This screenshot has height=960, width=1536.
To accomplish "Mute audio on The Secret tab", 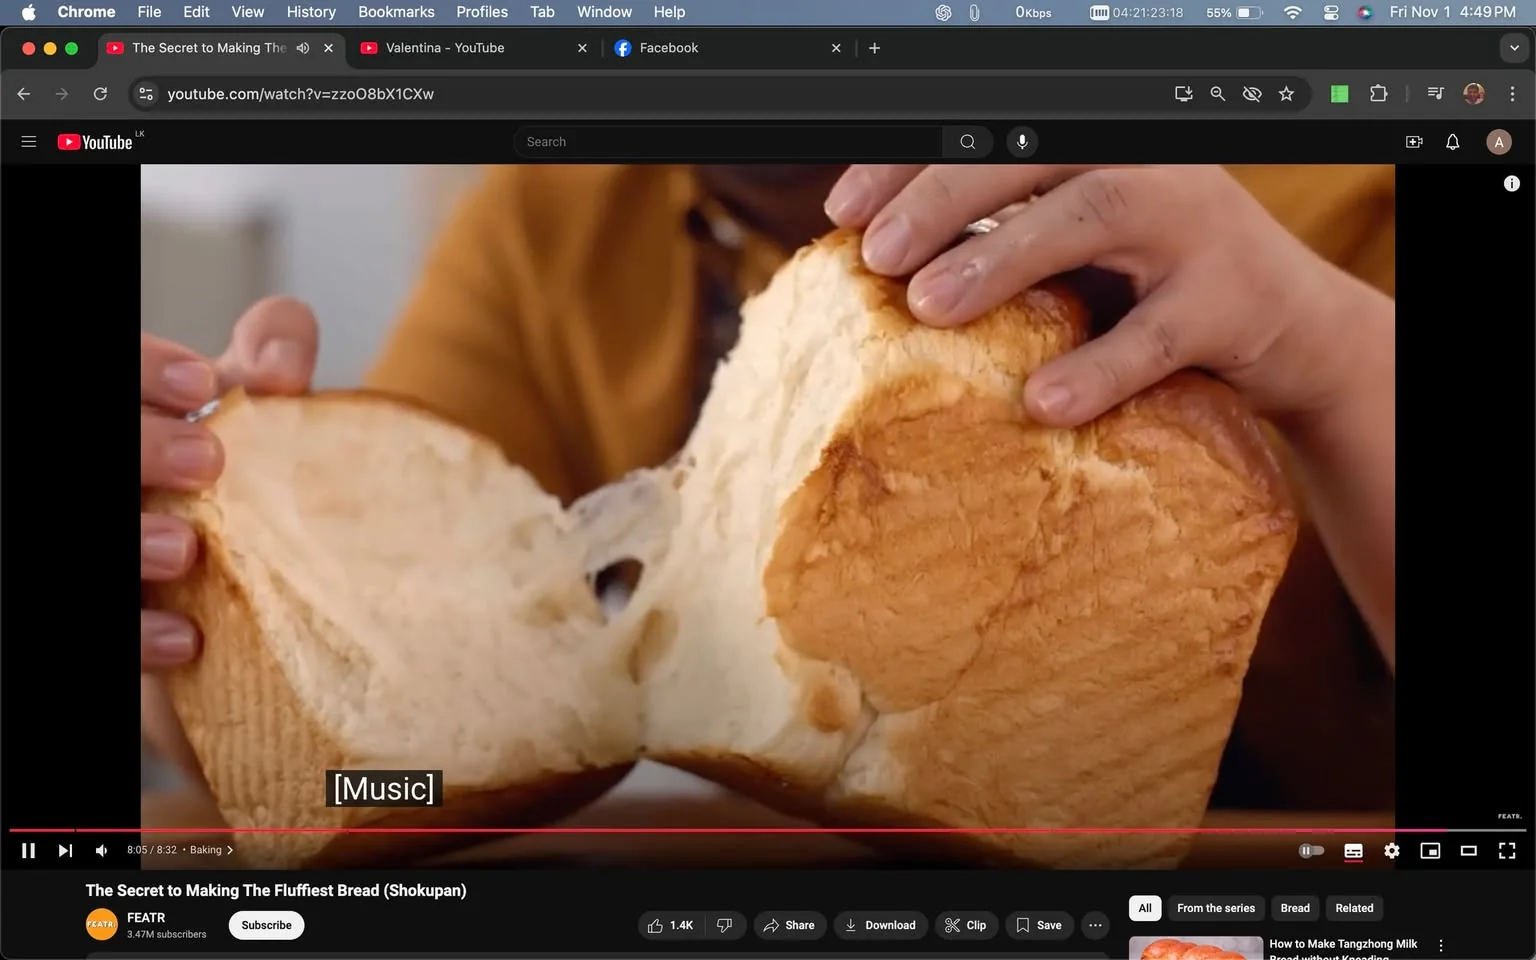I will click(x=303, y=48).
